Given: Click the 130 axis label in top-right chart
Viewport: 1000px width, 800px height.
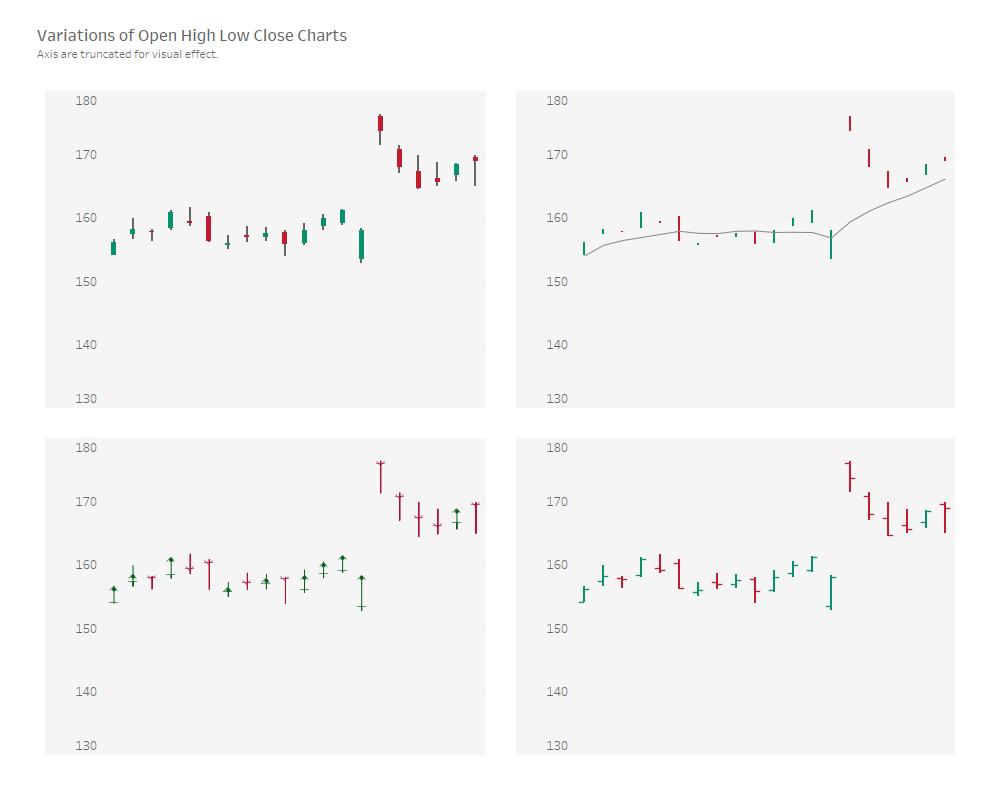Looking at the screenshot, I should coord(556,399).
